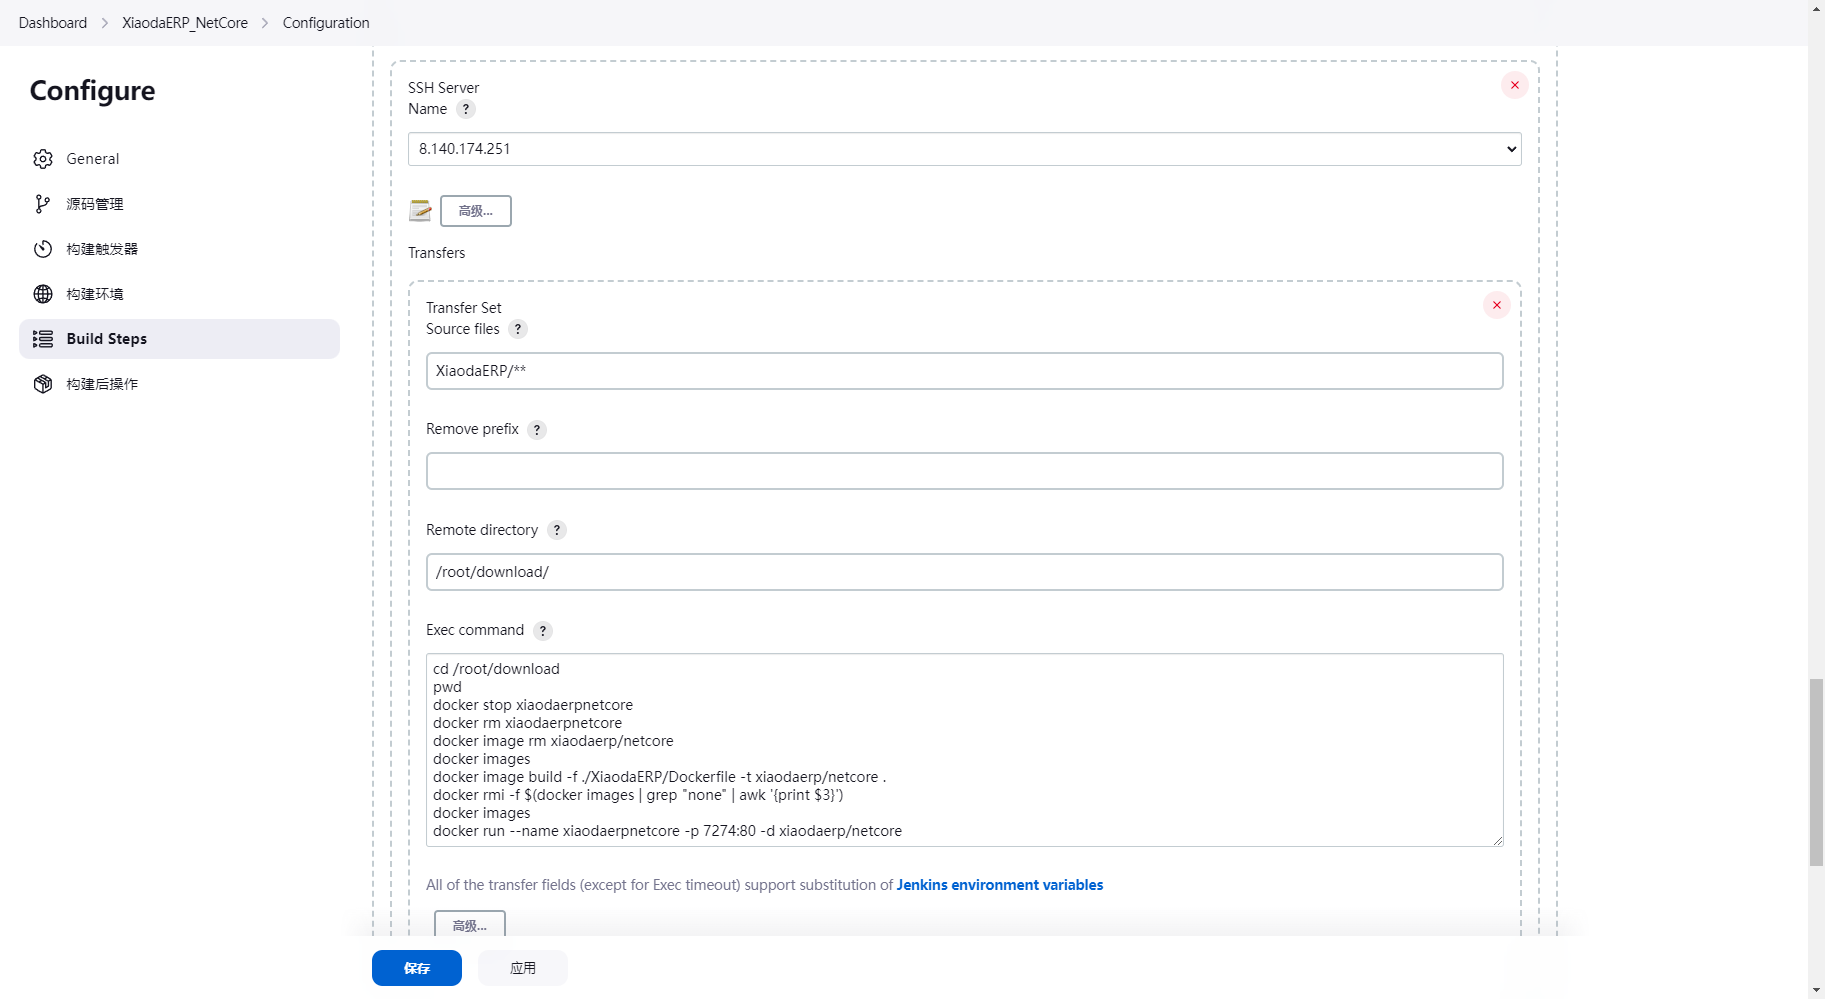Click the source code management branch icon
The height and width of the screenshot is (999, 1825).
(43, 204)
